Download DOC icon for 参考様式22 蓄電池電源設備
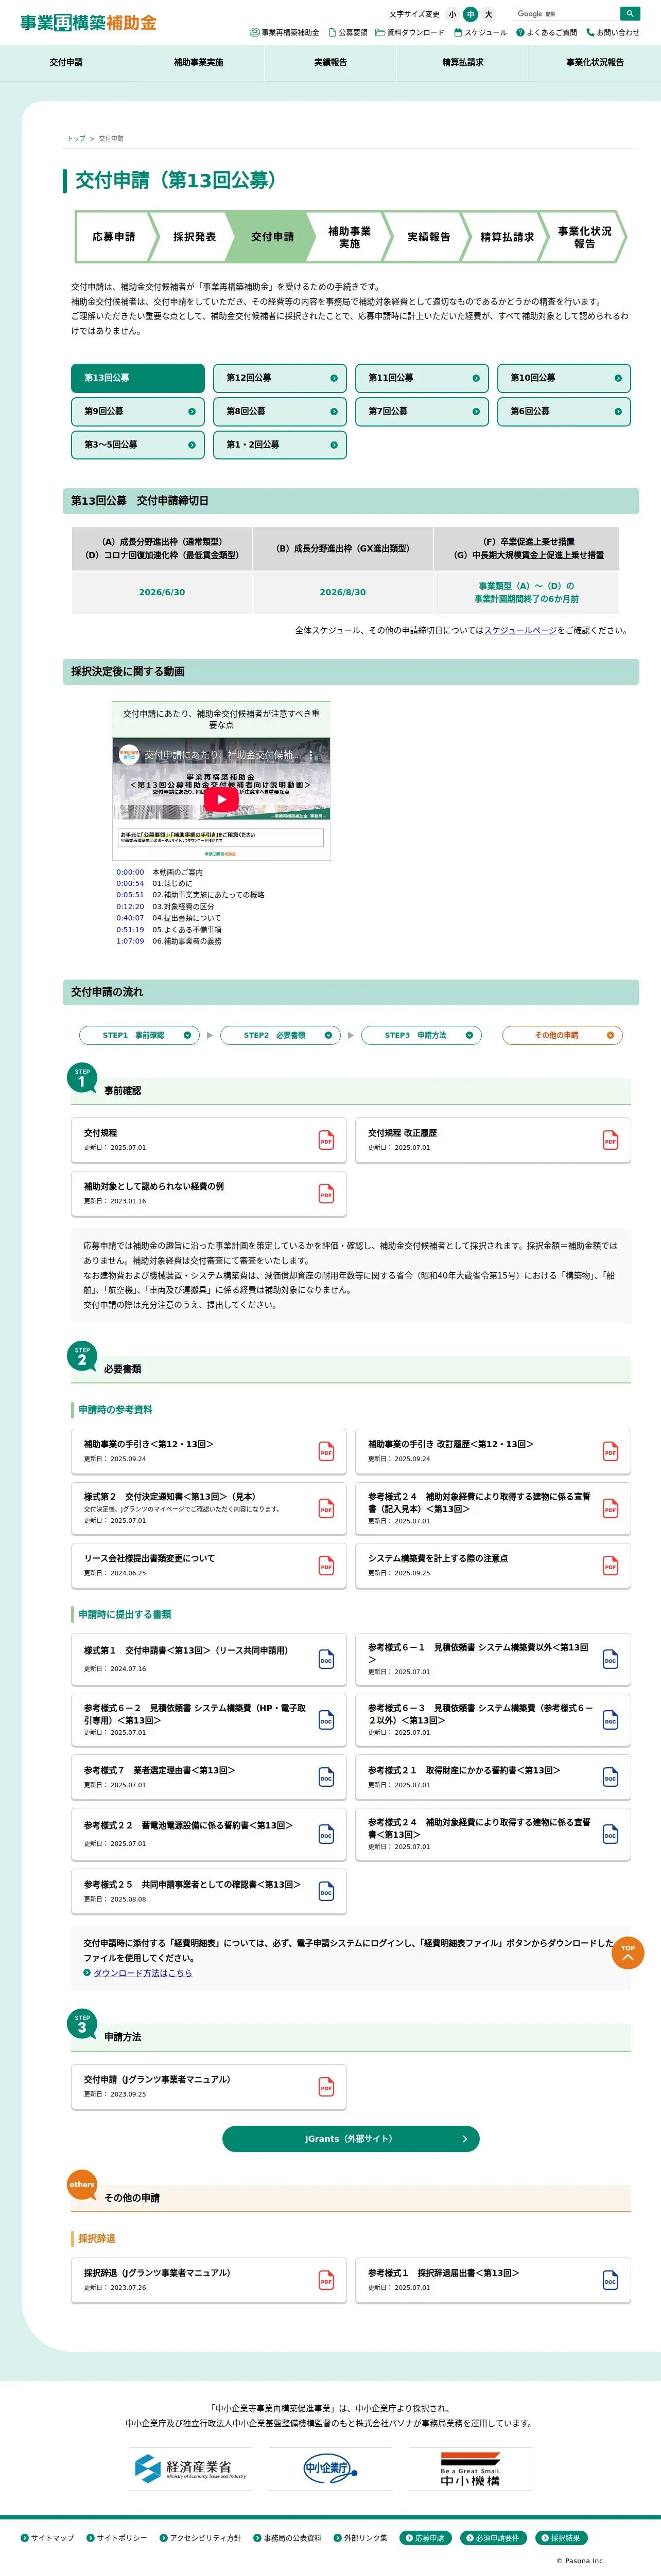Image resolution: width=661 pixels, height=2576 pixels. tap(326, 1834)
